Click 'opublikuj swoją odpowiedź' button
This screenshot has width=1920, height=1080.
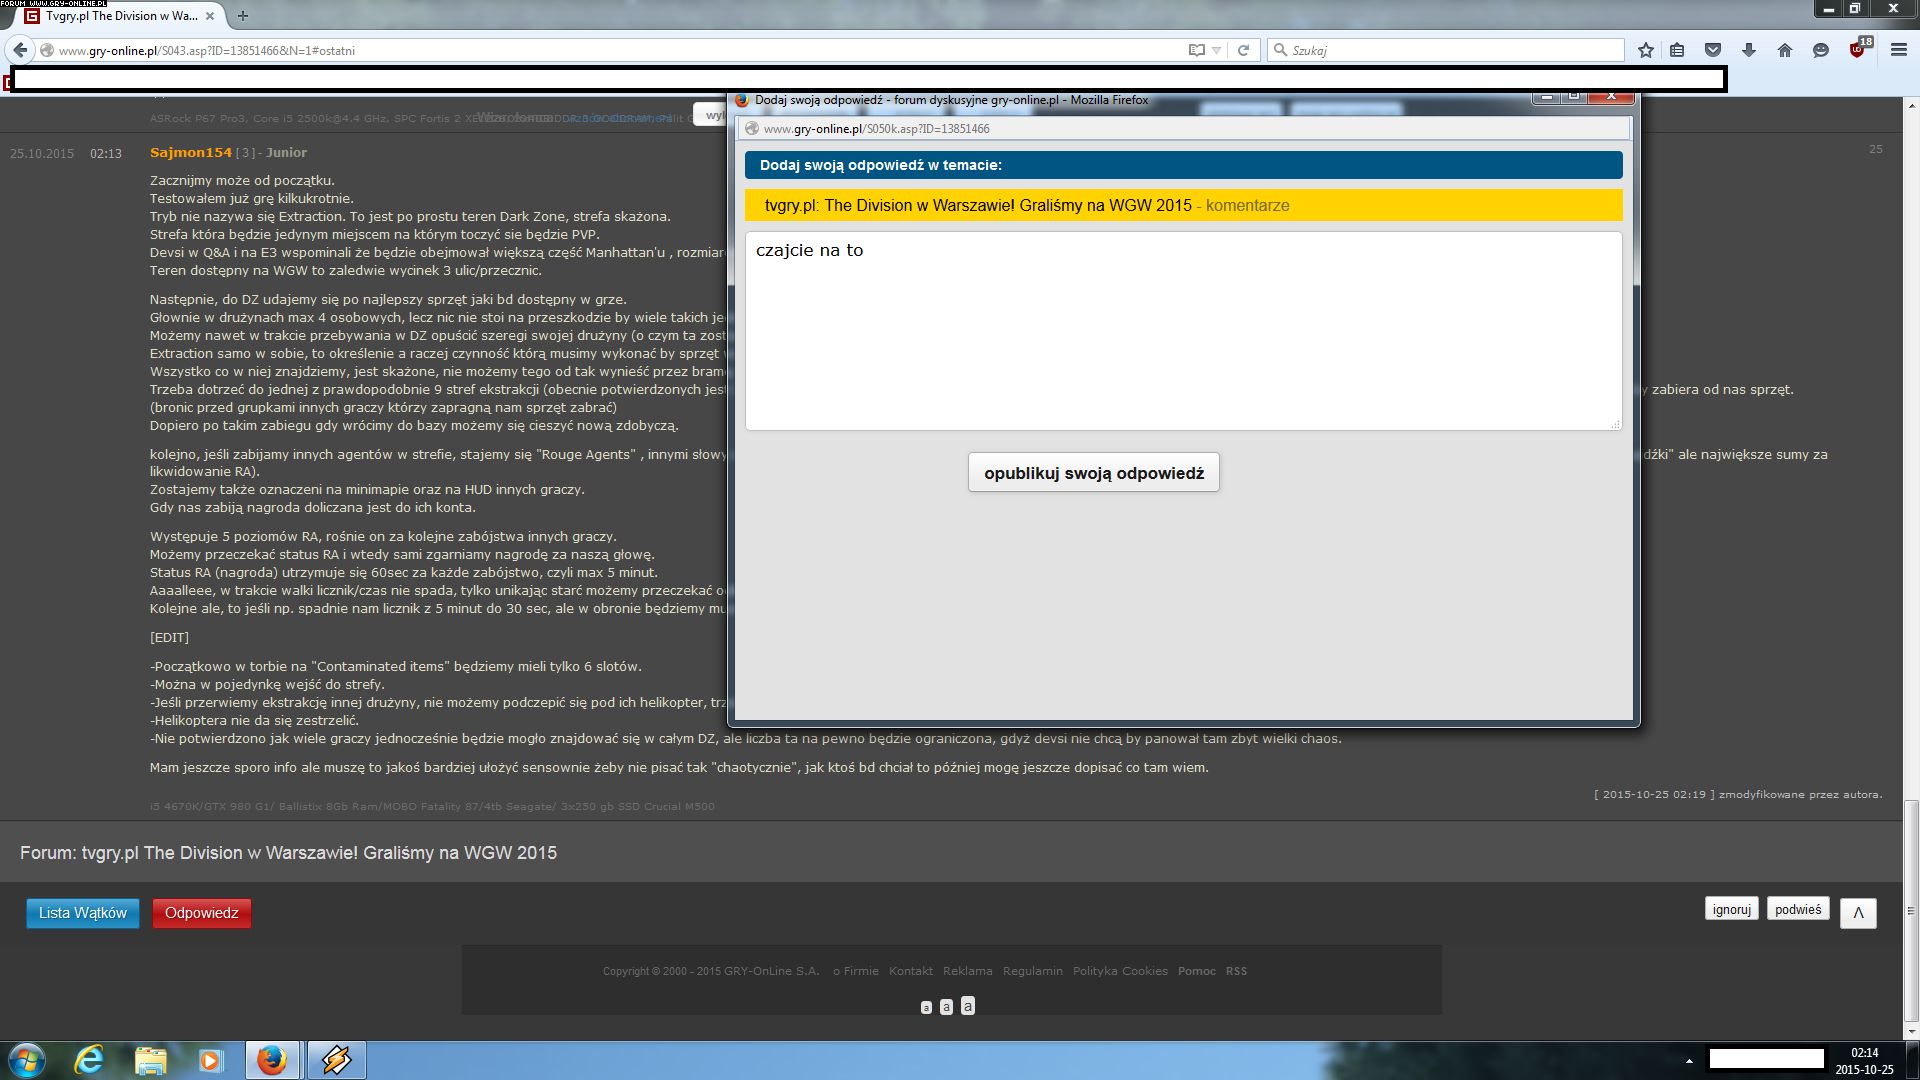1093,473
